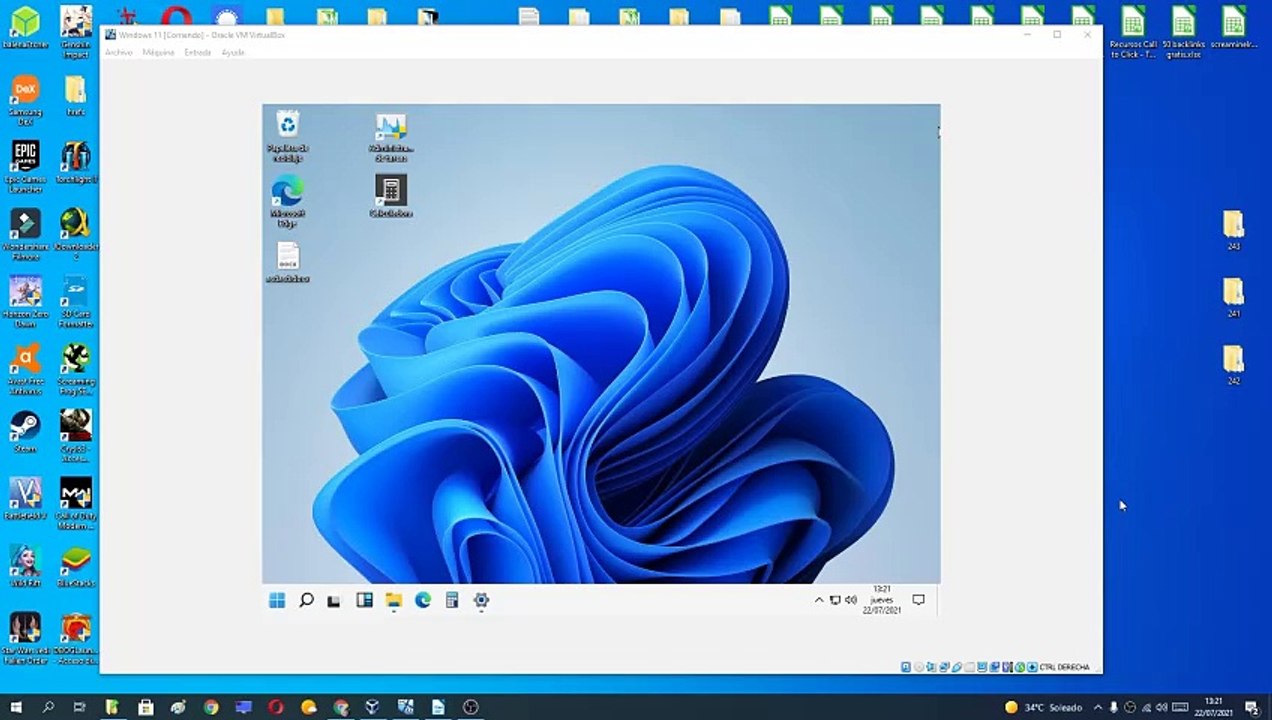This screenshot has width=1272, height=720.
Task: Select the Genshin Impact desktop shortcut
Action: coord(76,30)
